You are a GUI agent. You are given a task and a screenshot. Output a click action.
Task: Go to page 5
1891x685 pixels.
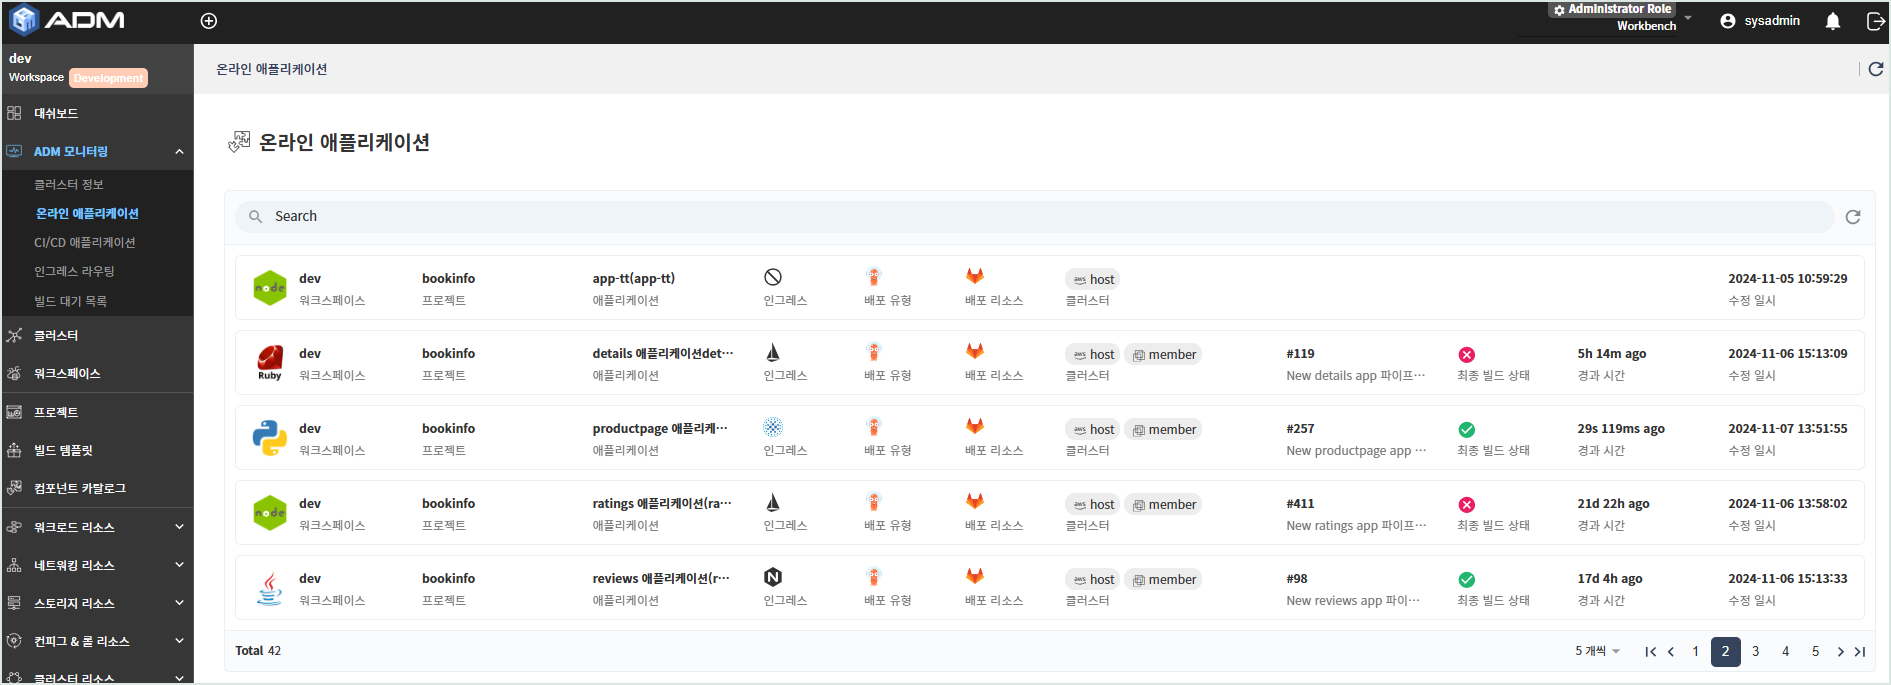(x=1816, y=652)
